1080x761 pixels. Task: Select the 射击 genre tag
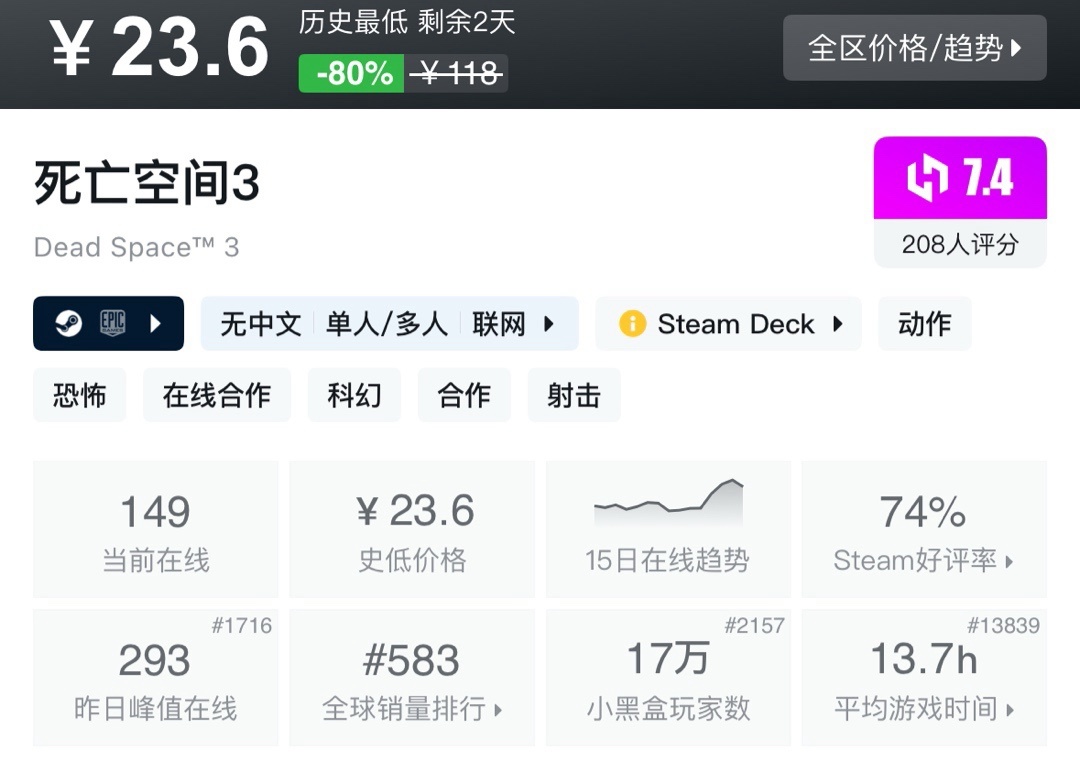[x=574, y=395]
